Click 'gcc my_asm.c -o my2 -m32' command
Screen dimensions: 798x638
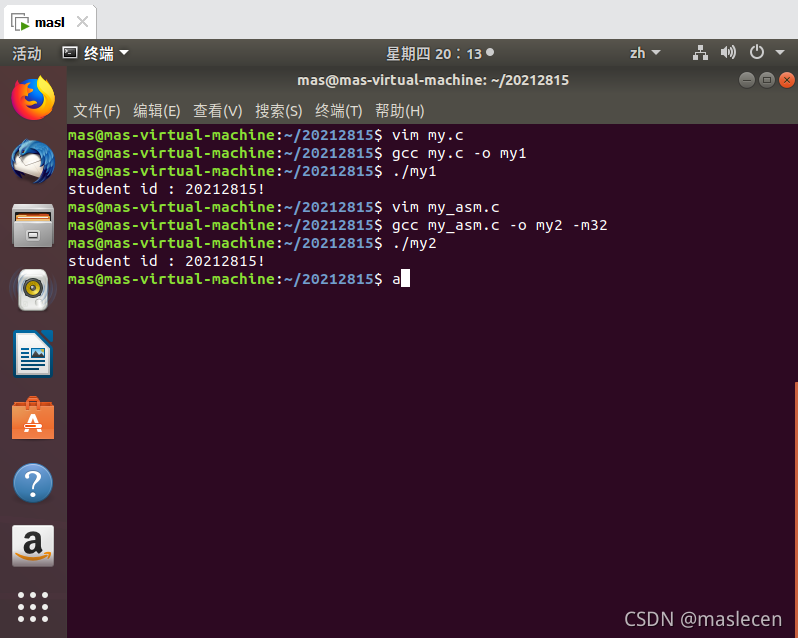[x=499, y=225]
